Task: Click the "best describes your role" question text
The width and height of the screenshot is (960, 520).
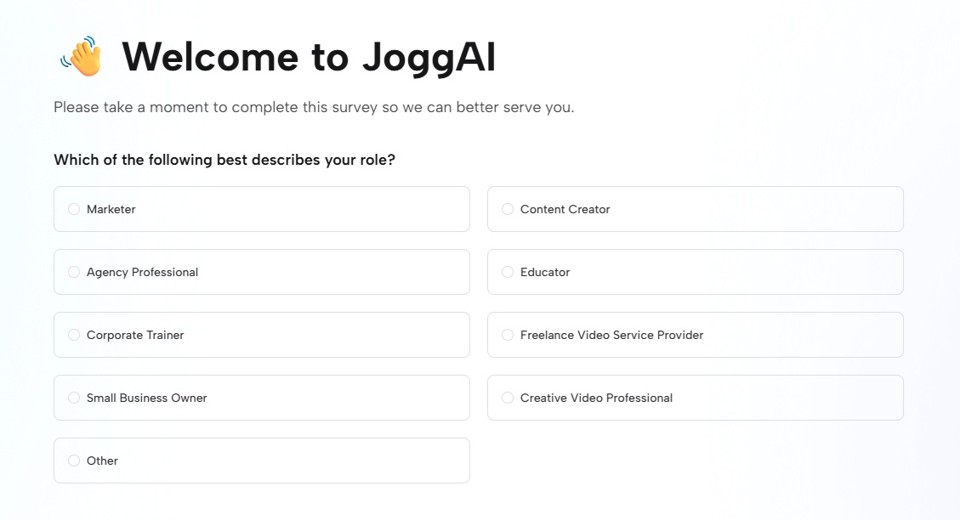Action: pyautogui.click(x=224, y=160)
